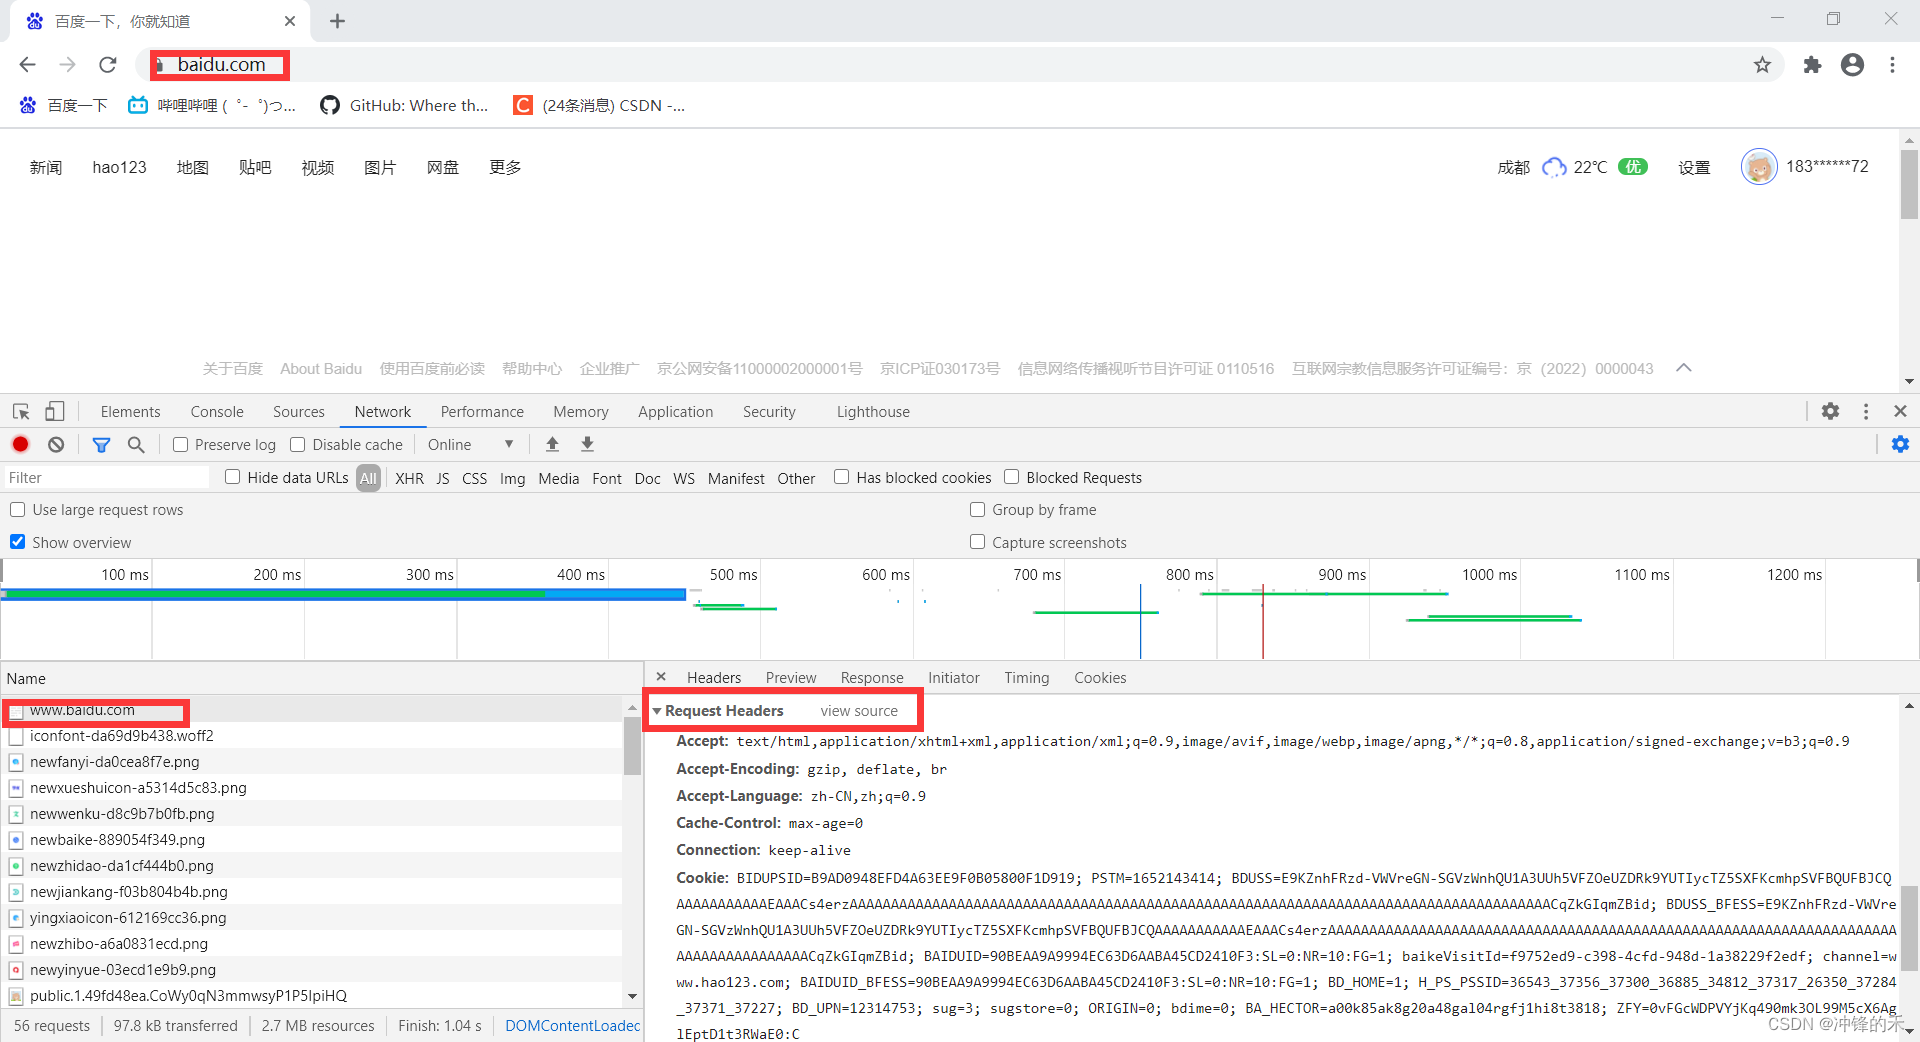The height and width of the screenshot is (1042, 1920).
Task: Open the Response tab for this request
Action: [871, 677]
